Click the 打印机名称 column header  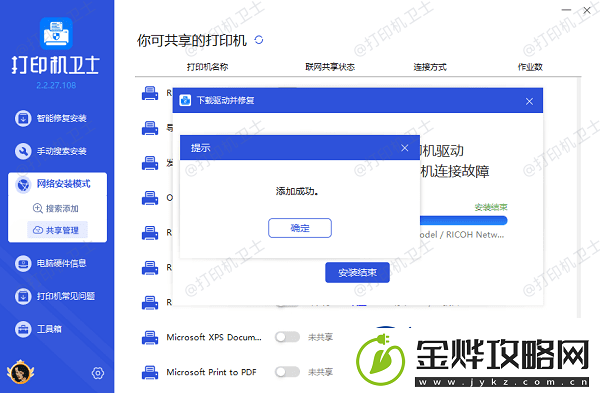[x=207, y=67]
